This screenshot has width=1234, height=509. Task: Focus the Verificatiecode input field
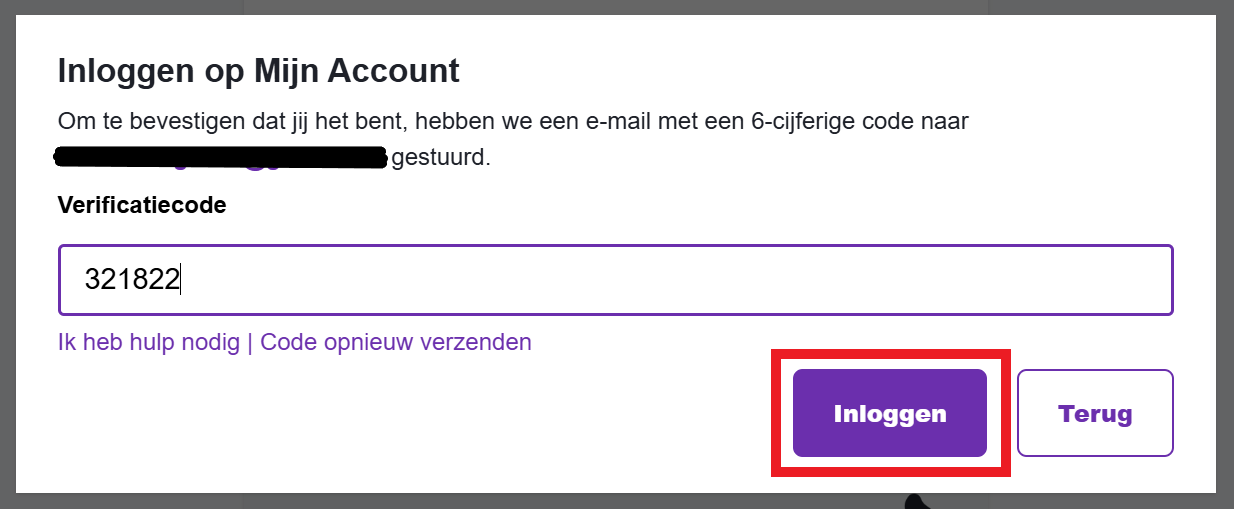click(614, 280)
